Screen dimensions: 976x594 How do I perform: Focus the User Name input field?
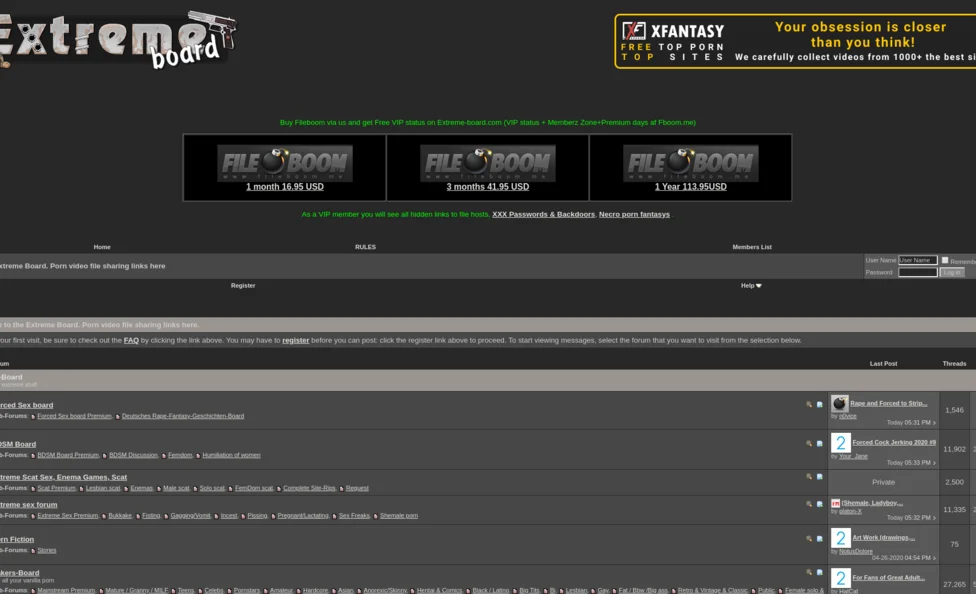point(917,260)
